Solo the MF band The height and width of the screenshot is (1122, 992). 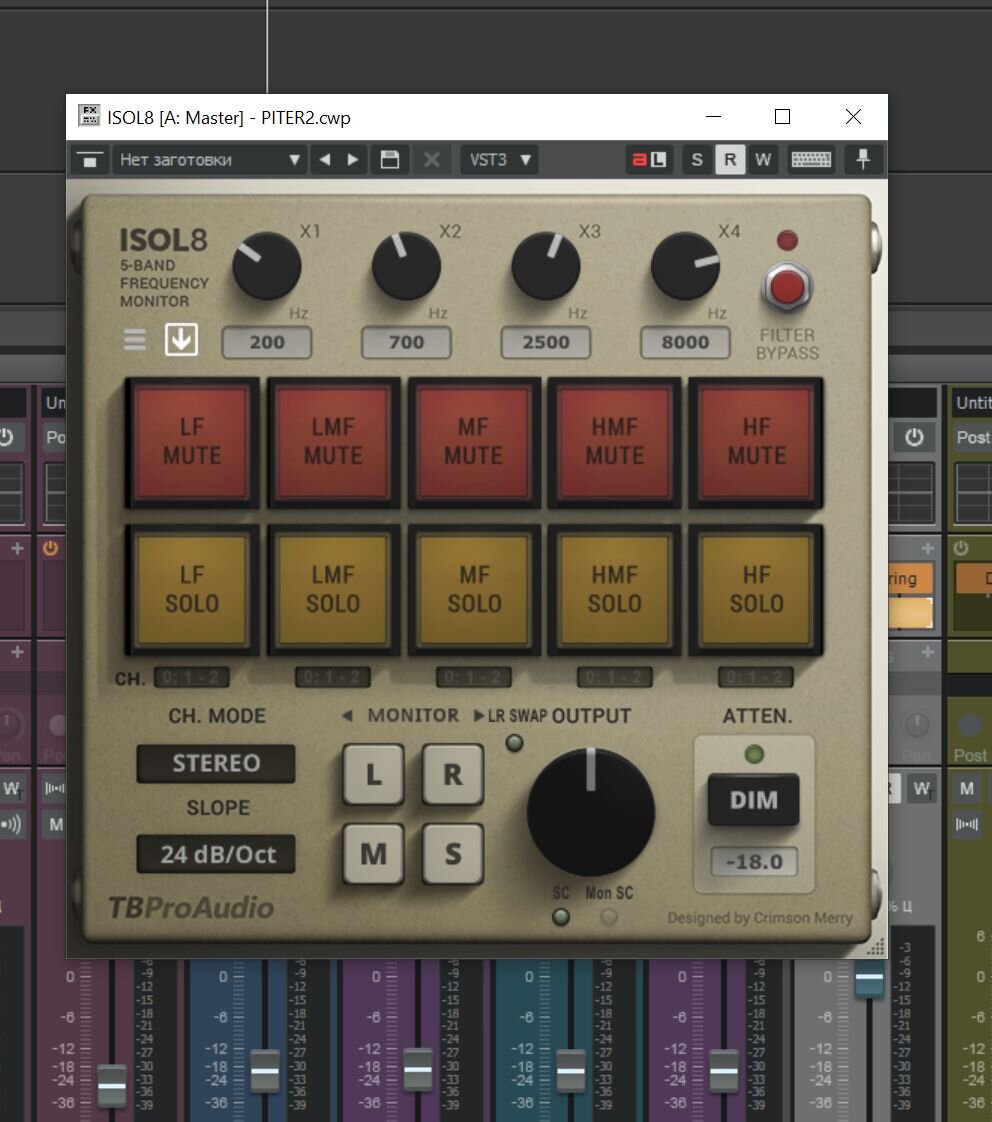(473, 589)
